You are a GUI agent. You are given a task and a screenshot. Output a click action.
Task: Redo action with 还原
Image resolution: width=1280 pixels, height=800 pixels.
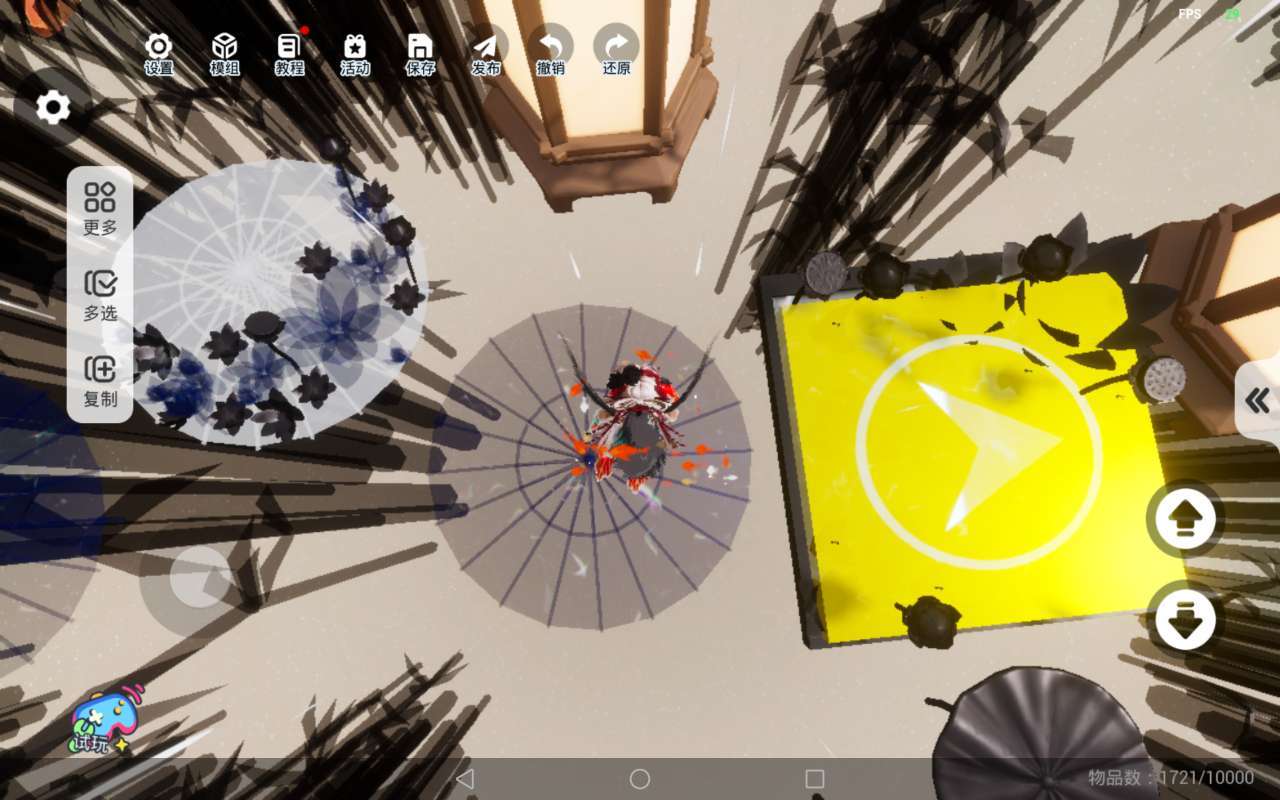[617, 53]
